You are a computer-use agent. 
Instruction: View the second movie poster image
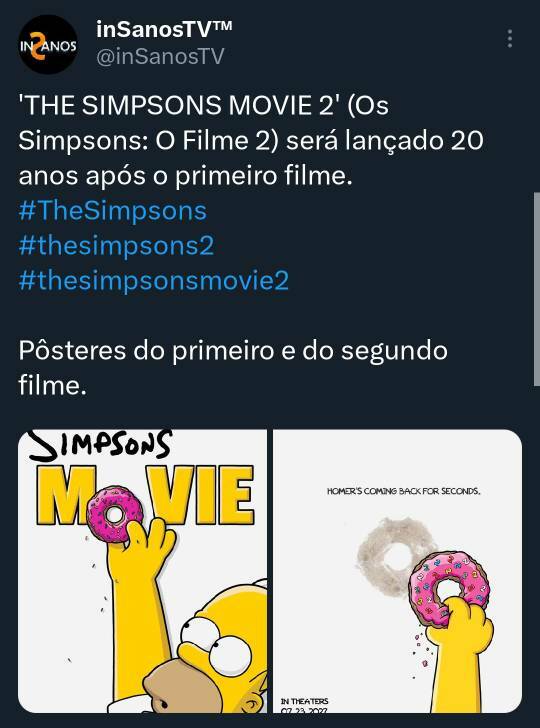click(397, 571)
